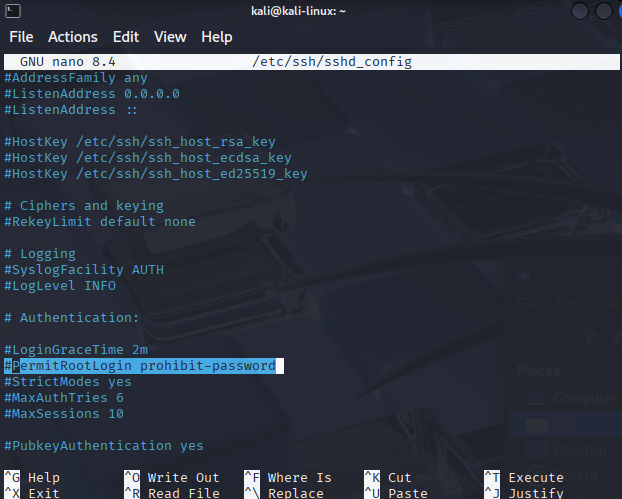Place cursor on the #MaxAuthTries 6 line
Viewport: 622px width, 499px height.
(x=64, y=398)
